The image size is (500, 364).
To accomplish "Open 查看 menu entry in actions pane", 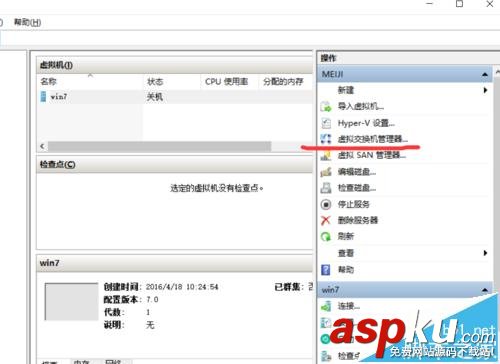I will [346, 253].
